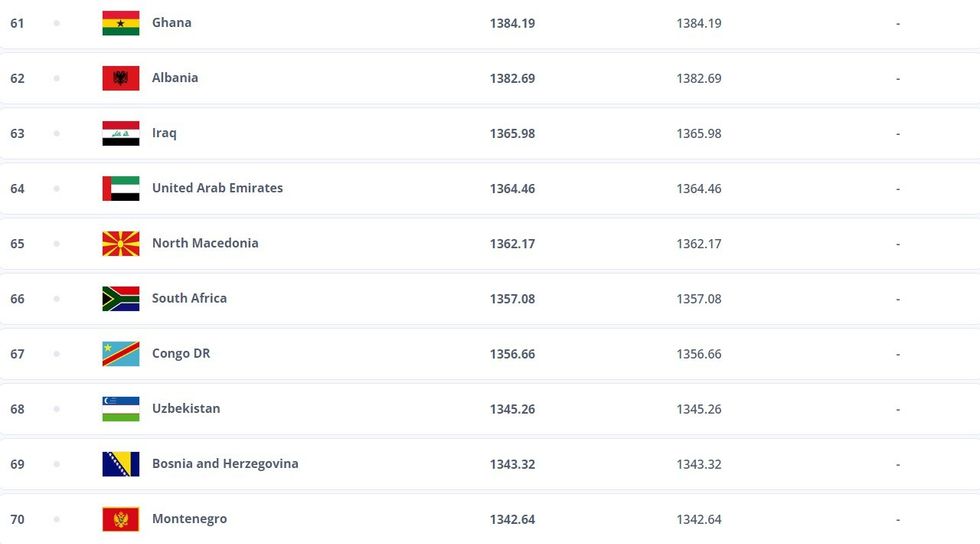The image size is (980, 544).
Task: Select the Montenegro team name
Action: tap(189, 519)
